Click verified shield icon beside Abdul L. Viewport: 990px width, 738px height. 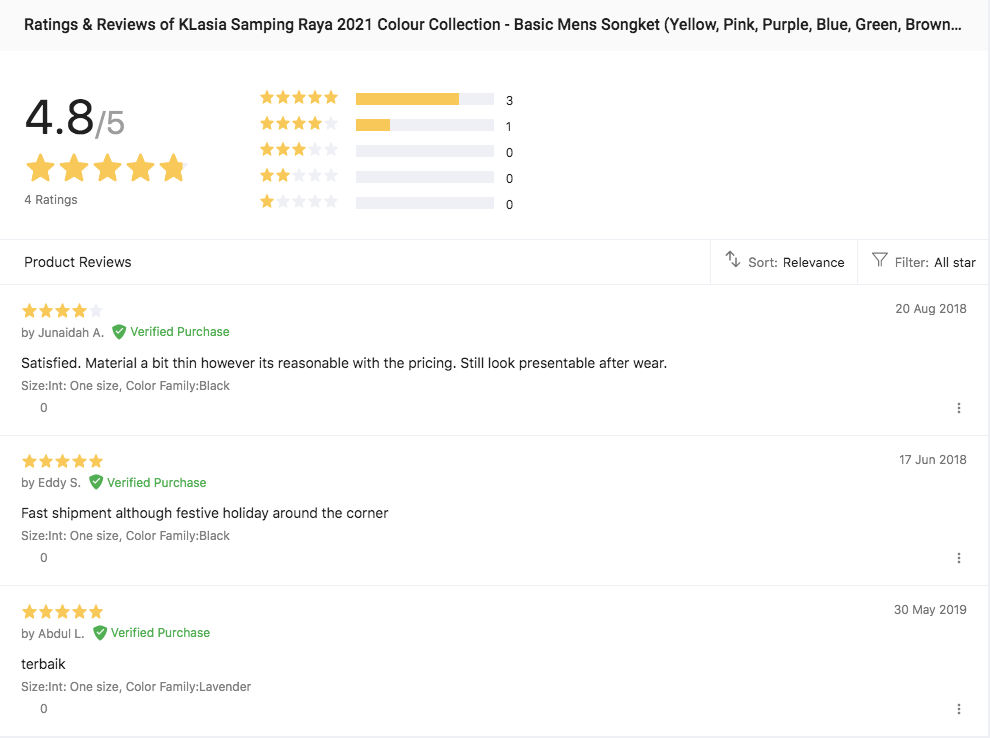point(100,633)
